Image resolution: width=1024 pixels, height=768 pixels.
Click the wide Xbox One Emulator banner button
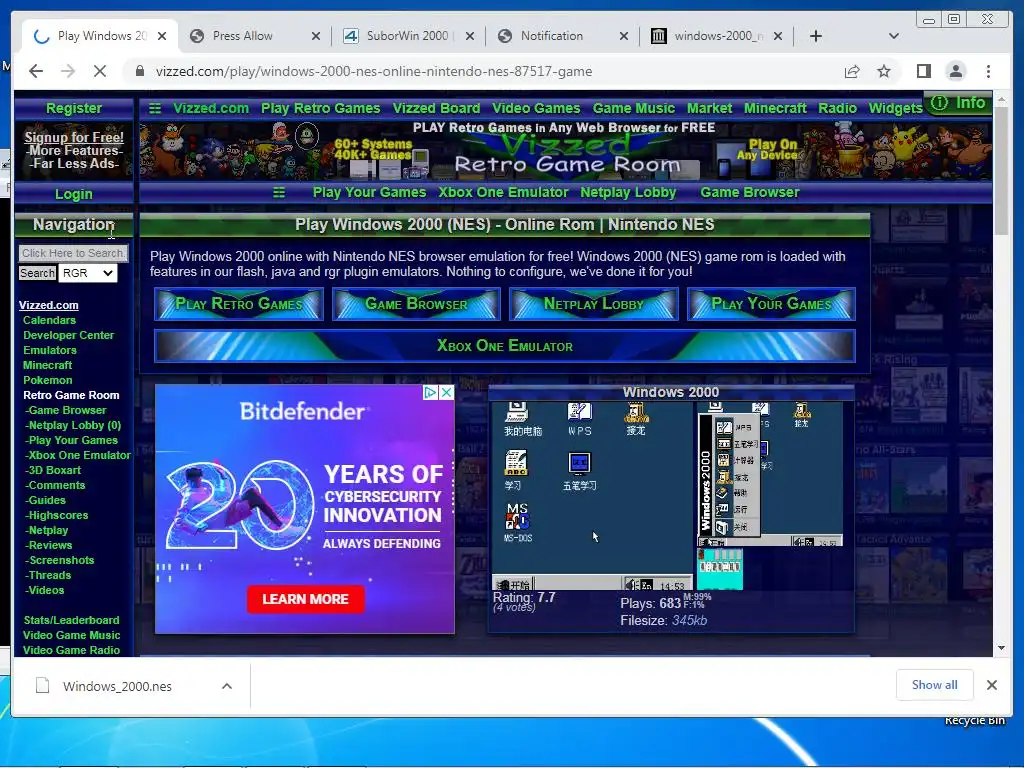505,346
